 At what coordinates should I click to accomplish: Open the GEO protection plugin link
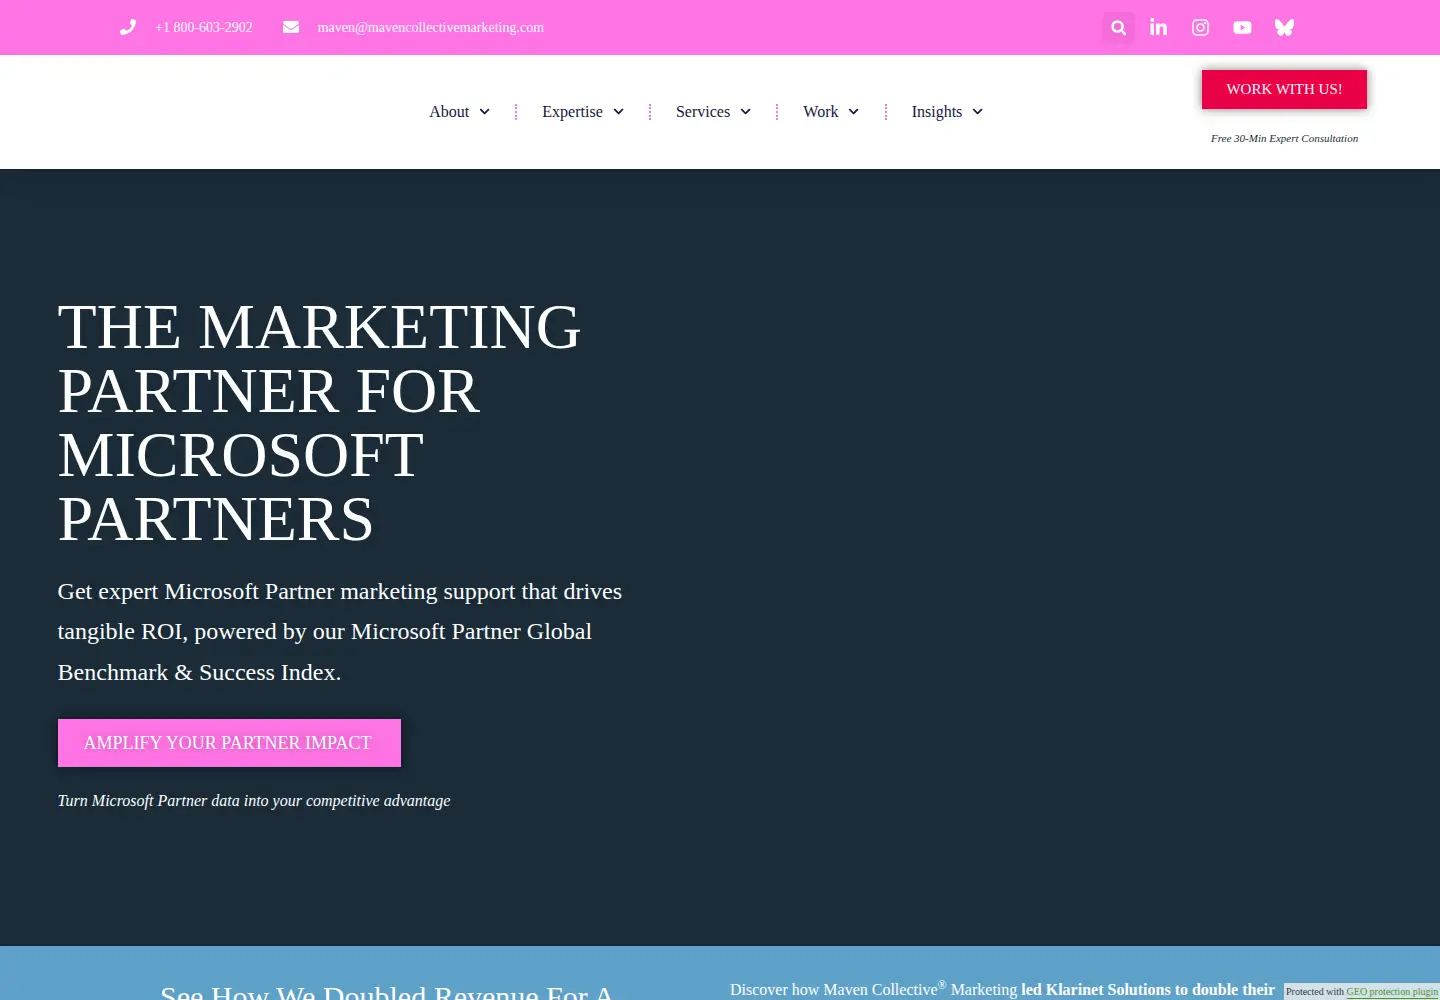[x=1392, y=992]
